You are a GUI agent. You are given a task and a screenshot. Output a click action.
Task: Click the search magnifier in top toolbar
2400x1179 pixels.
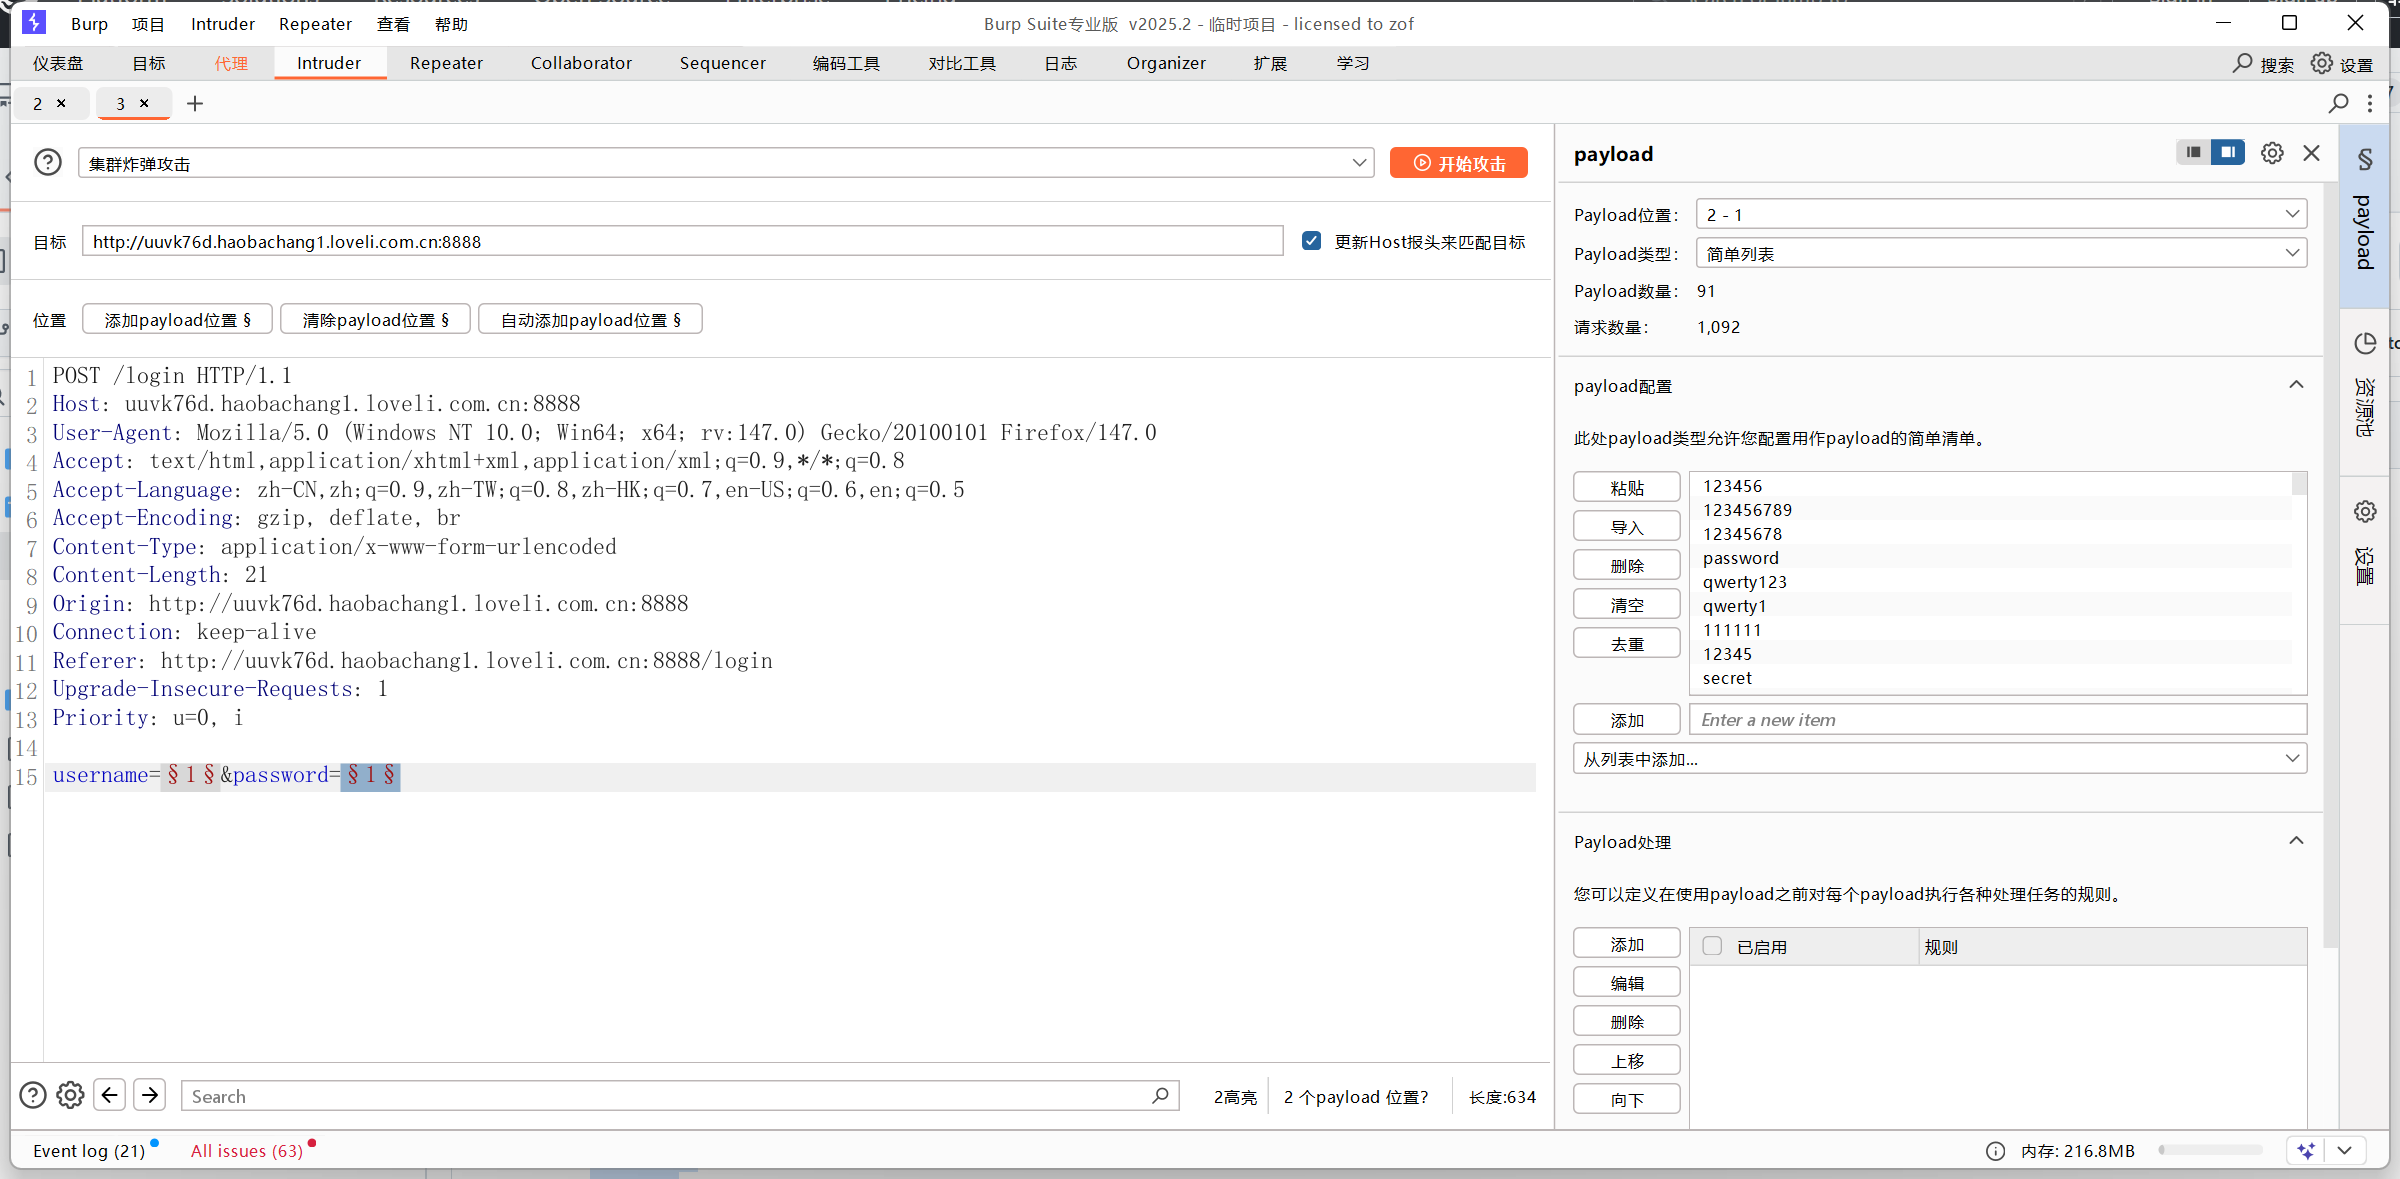2243,63
